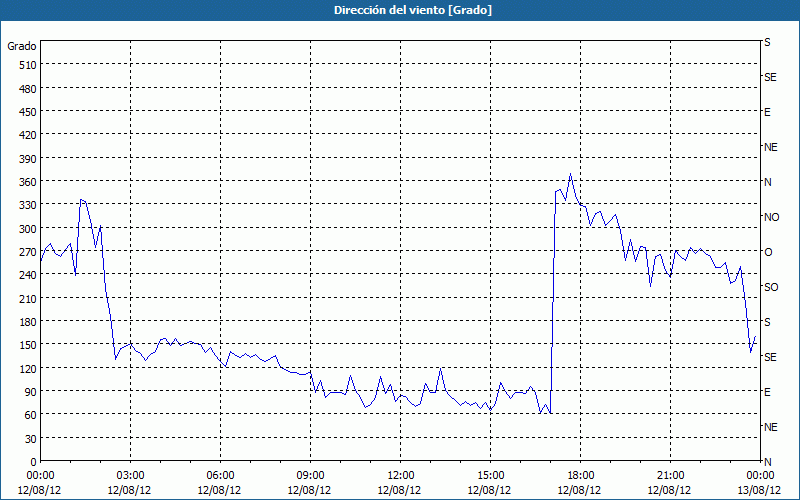Click the 'NO' compass label on right axis
The width and height of the screenshot is (800, 500).
771,217
